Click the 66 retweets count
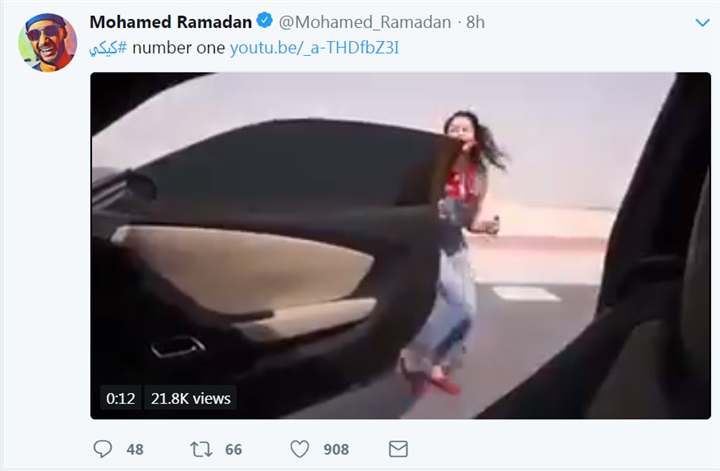Viewport: 720px width, 471px height. [234, 449]
